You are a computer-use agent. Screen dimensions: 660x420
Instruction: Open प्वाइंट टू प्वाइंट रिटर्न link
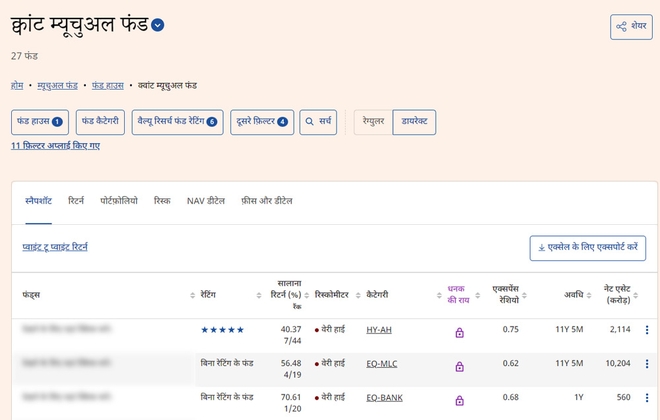click(55, 246)
